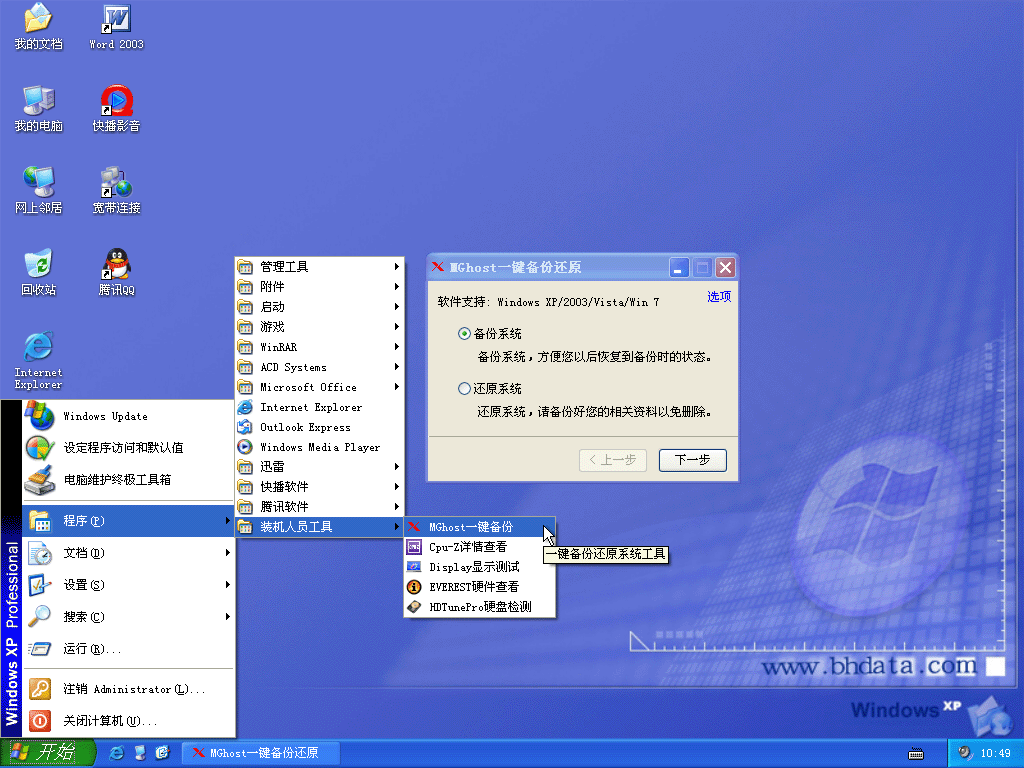Launch Outlook Express from Programs menu
Screen dimensions: 1024x768
pyautogui.click(x=319, y=427)
